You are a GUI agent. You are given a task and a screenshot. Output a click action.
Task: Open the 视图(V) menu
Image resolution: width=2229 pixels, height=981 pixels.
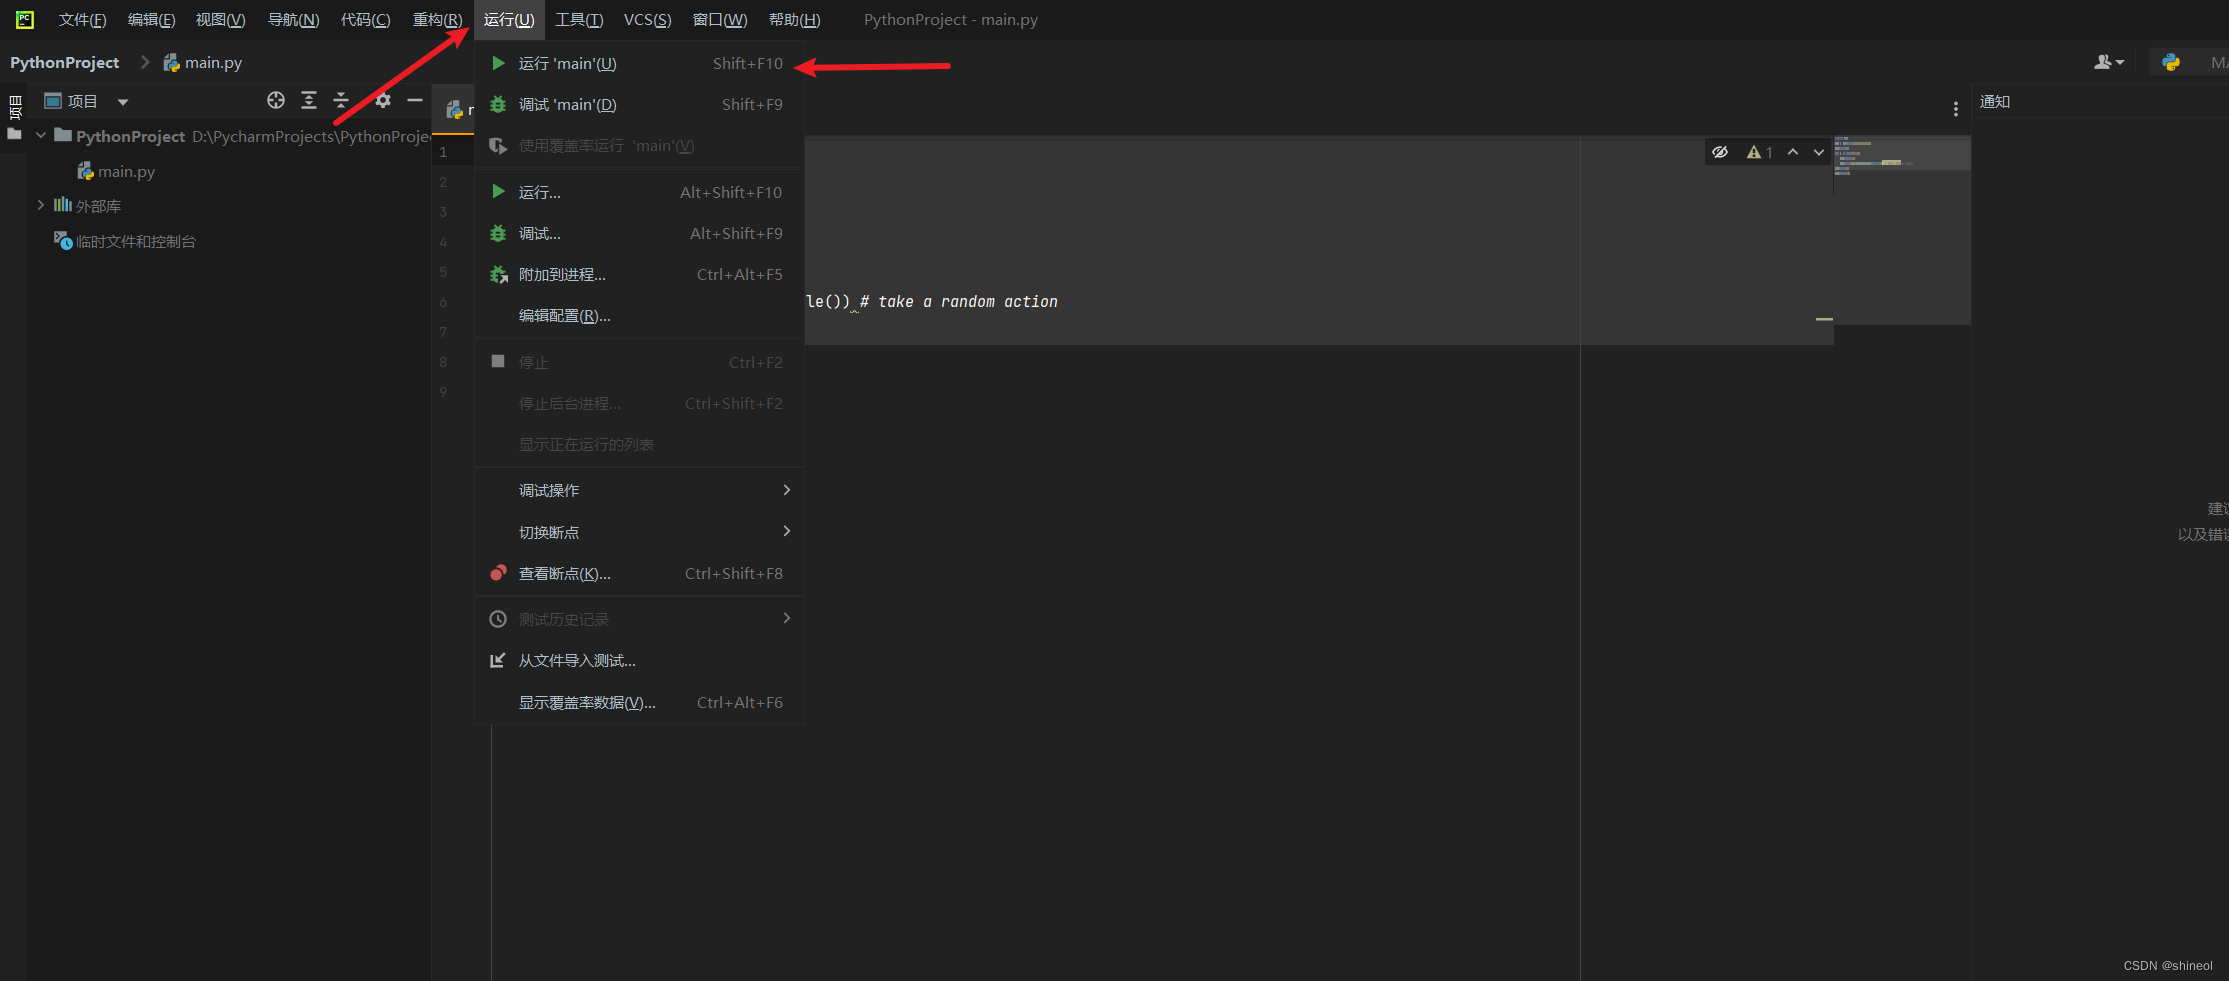(220, 20)
